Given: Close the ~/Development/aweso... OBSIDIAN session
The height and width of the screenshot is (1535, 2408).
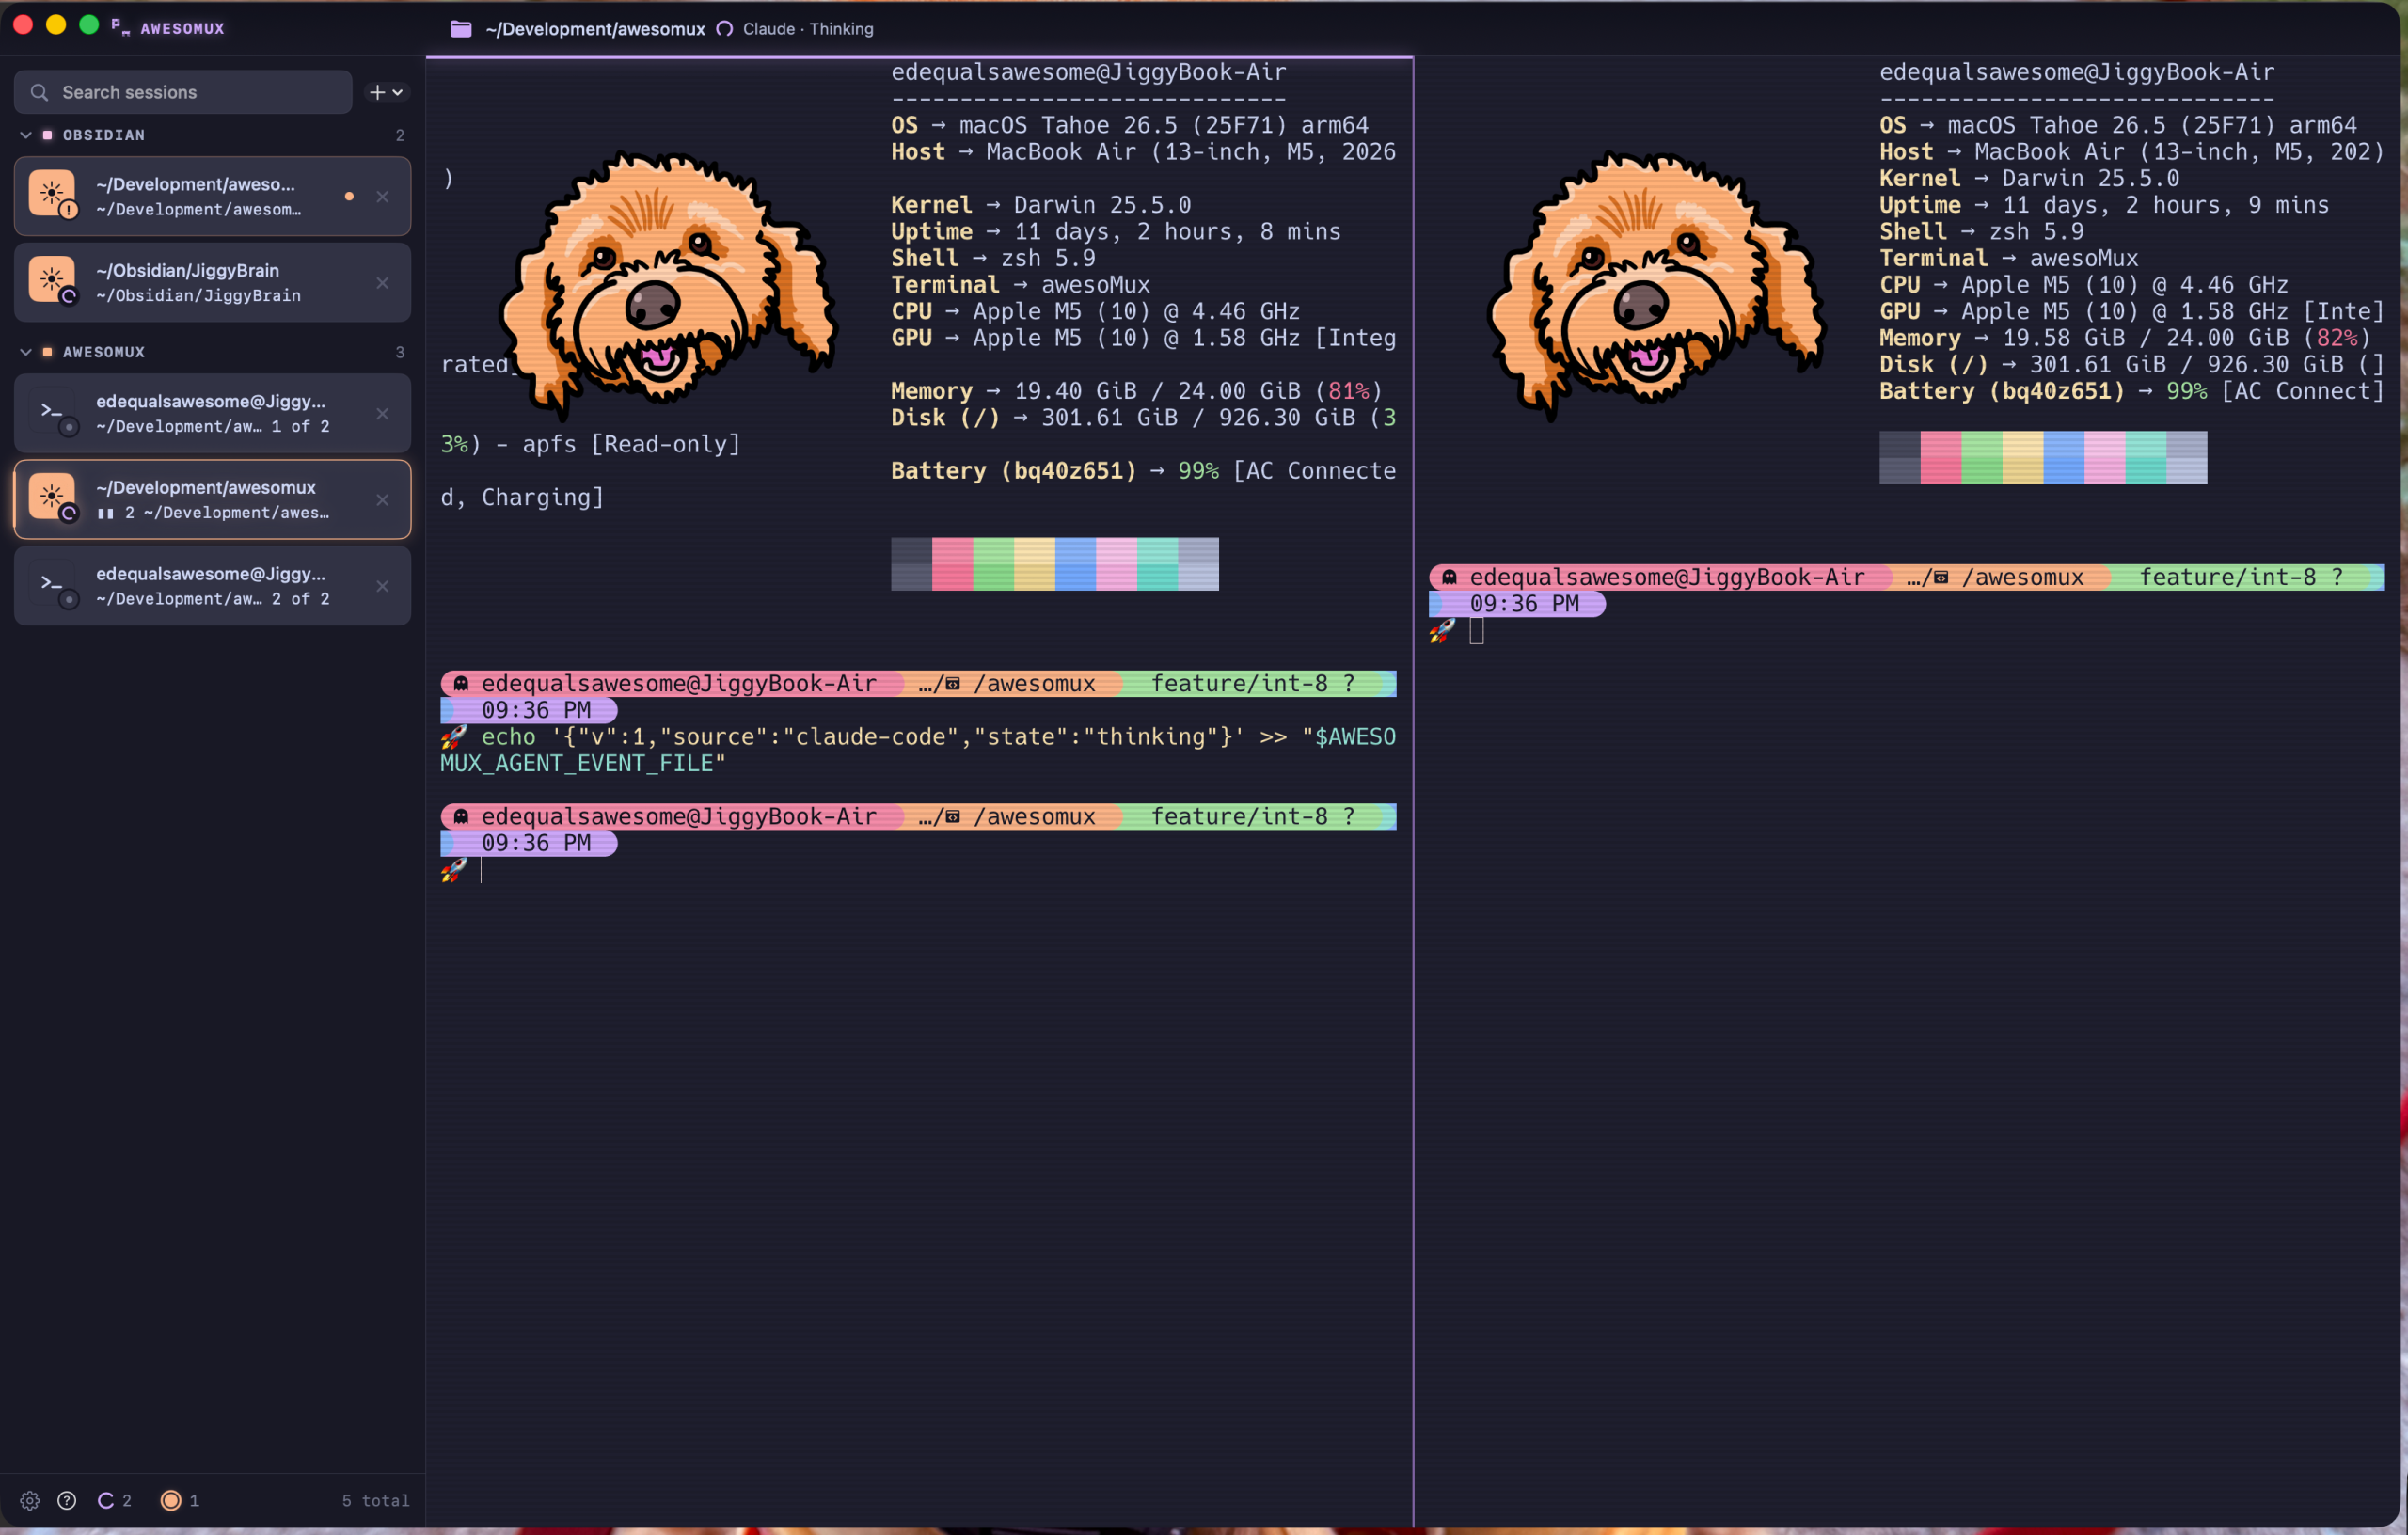Looking at the screenshot, I should coord(382,196).
